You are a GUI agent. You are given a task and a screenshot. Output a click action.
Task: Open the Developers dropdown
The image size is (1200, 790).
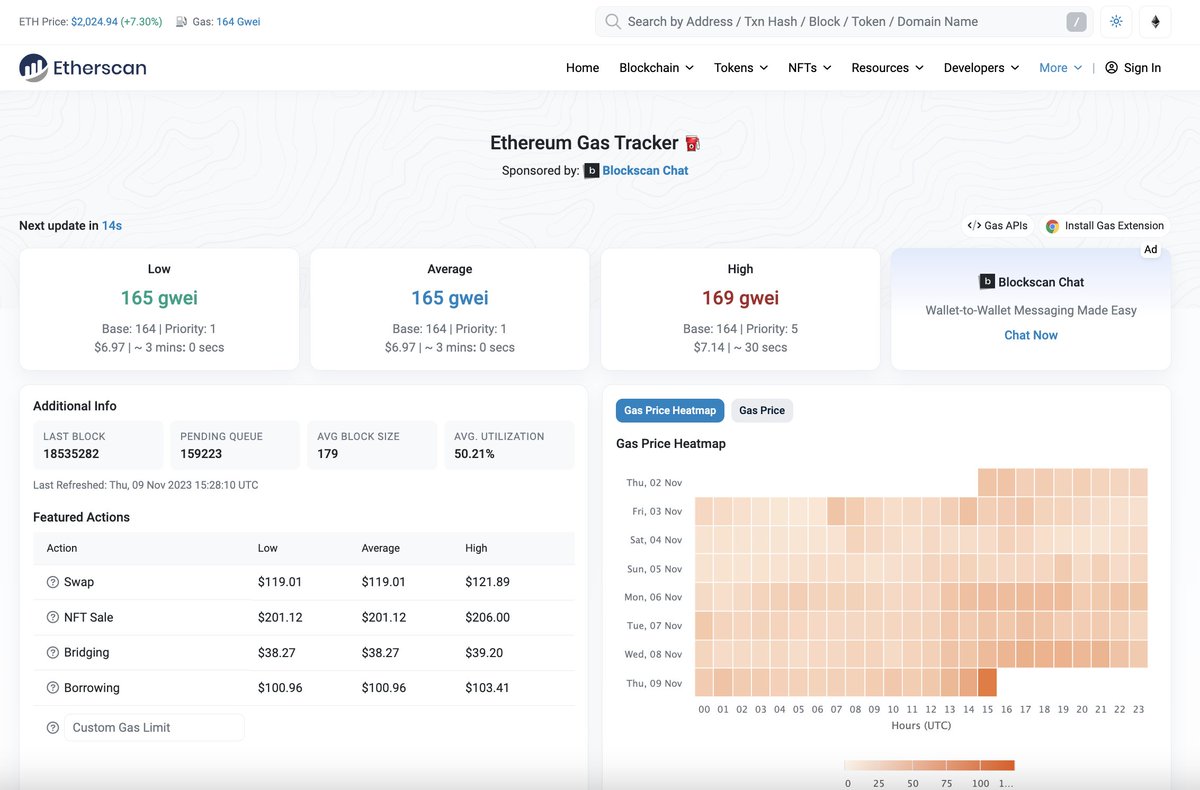point(981,68)
